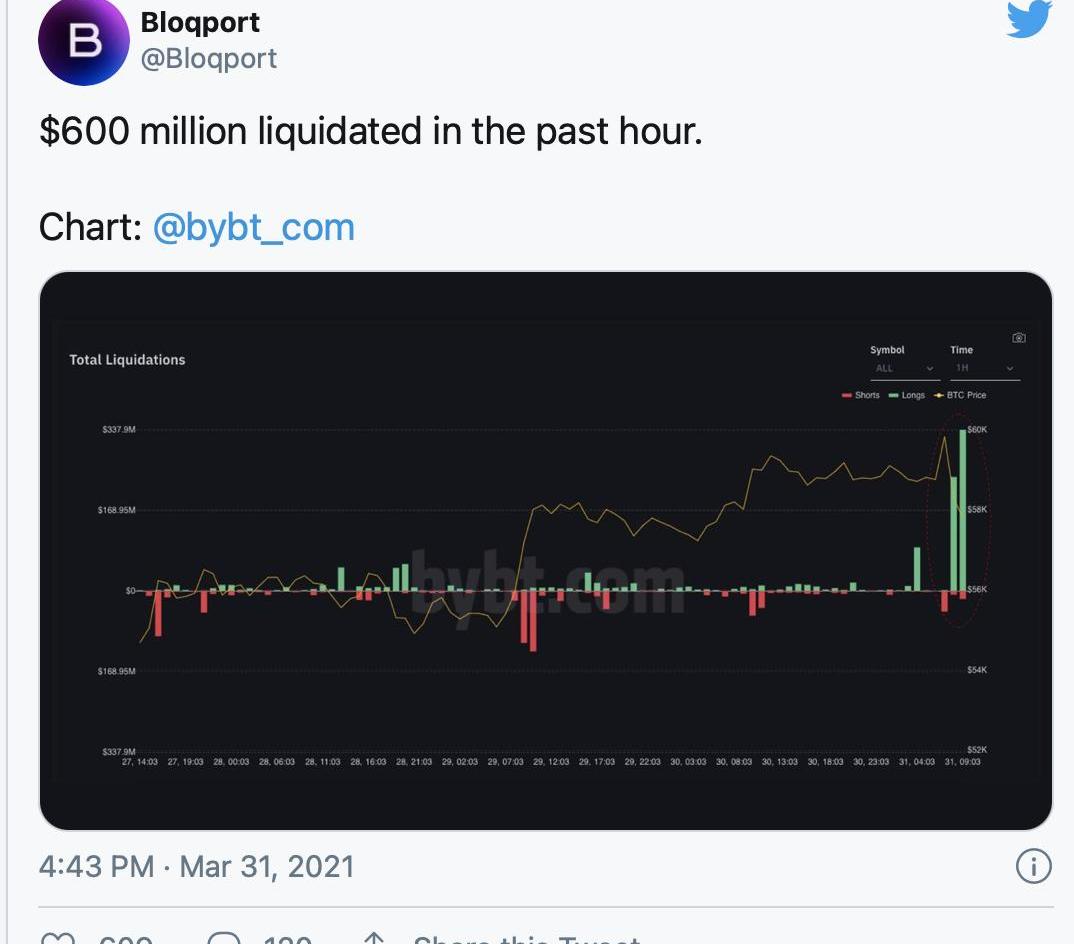Open the Time dropdown showing 1H
This screenshot has height=944, width=1074.
983,369
